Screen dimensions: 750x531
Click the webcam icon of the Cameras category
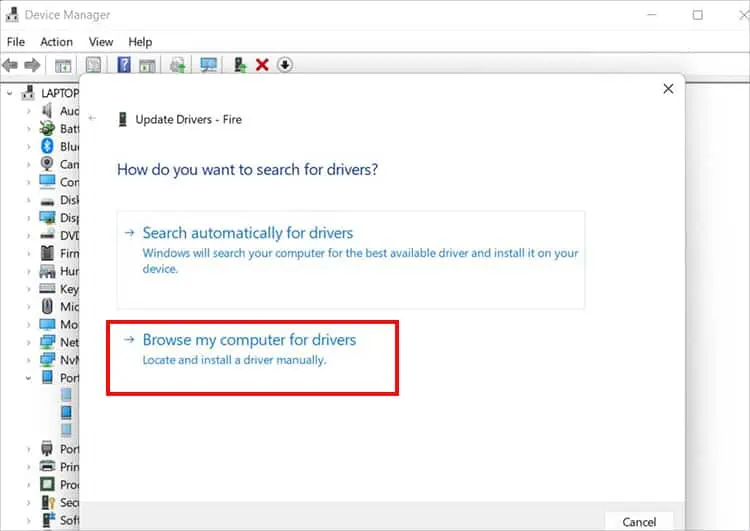click(x=47, y=164)
